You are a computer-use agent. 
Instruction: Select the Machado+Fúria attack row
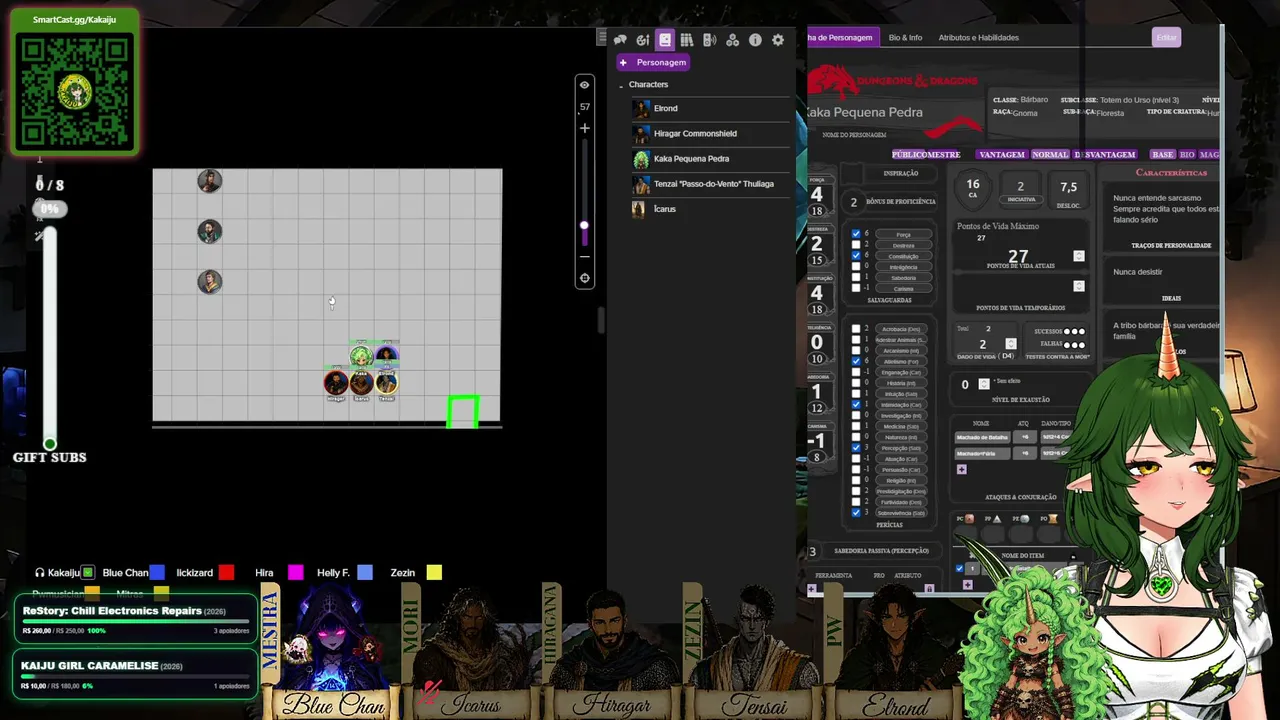981,453
